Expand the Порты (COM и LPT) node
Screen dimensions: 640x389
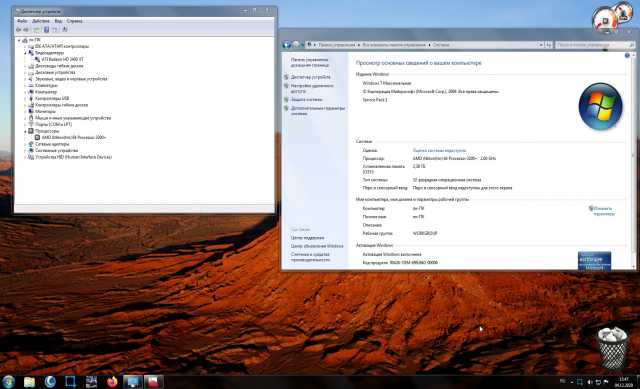pyautogui.click(x=25, y=124)
